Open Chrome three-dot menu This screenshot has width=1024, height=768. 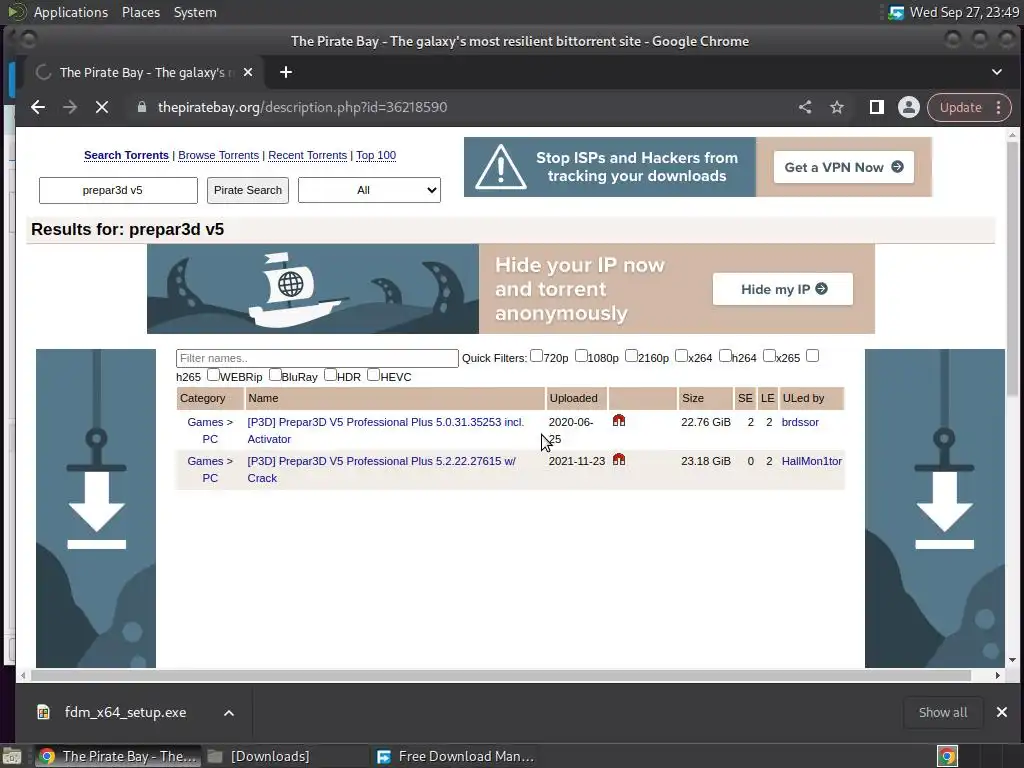[999, 107]
